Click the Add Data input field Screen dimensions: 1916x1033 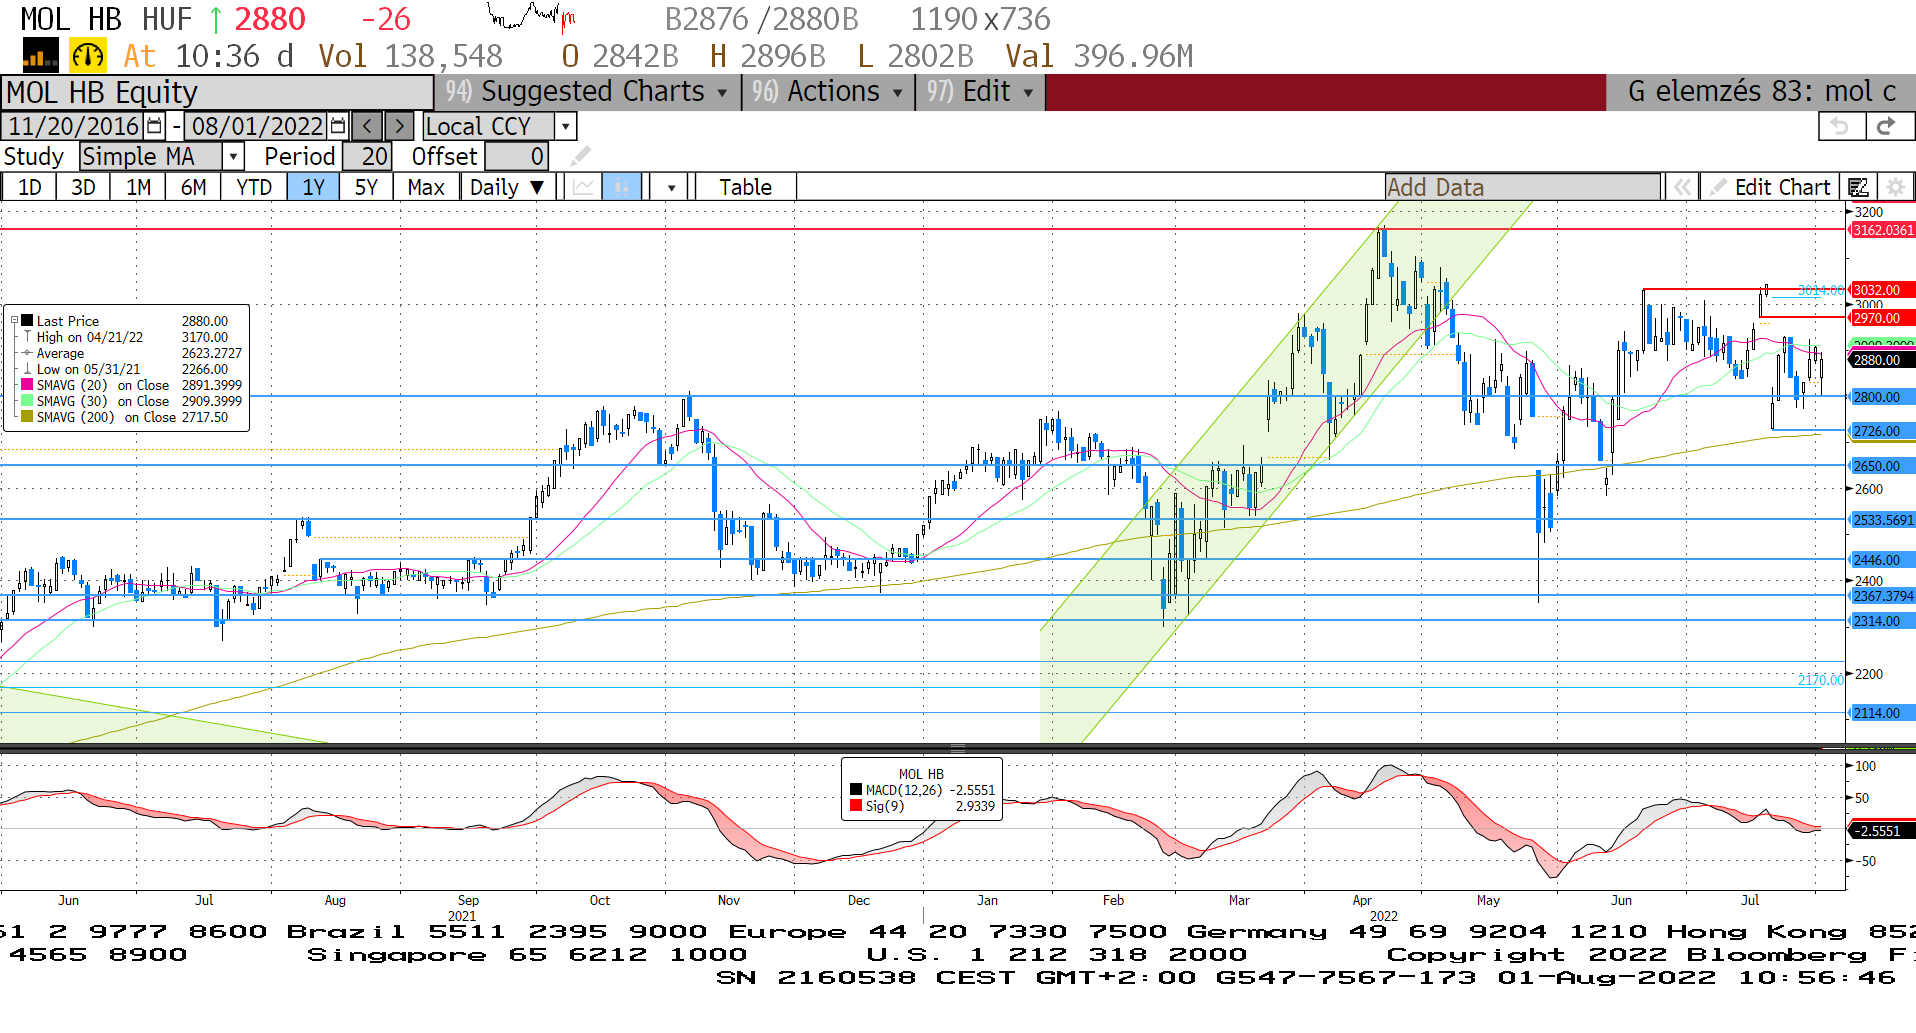[1522, 187]
